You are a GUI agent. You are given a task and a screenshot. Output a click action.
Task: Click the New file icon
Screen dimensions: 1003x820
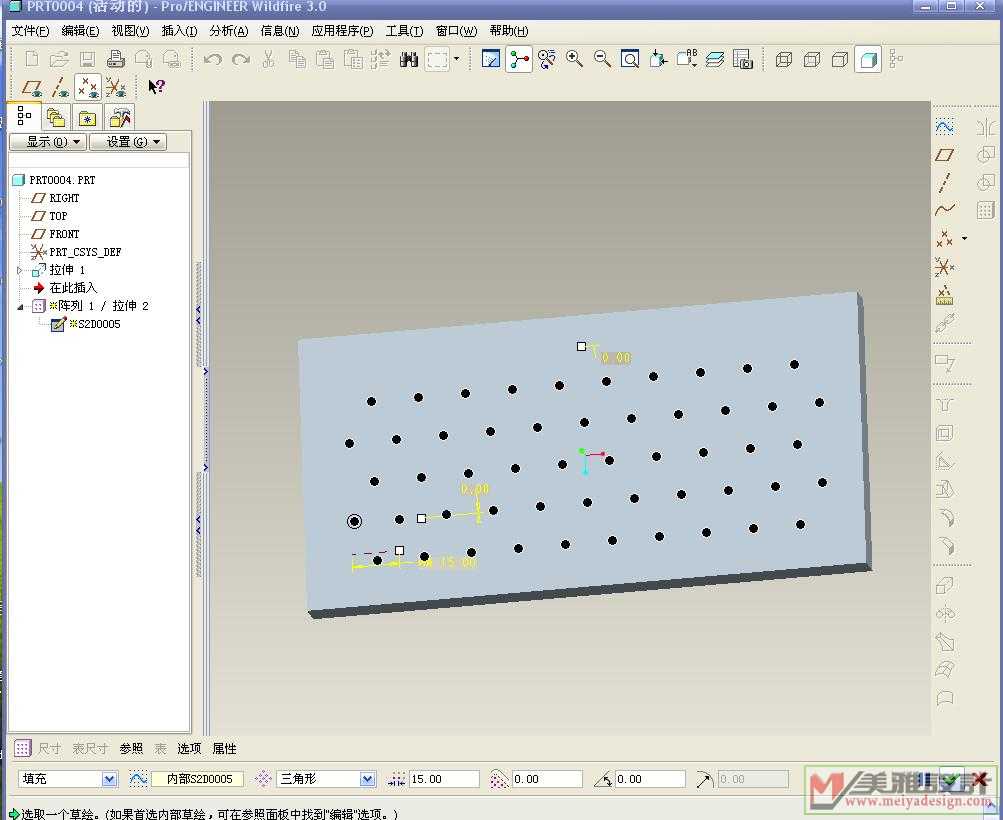[31, 59]
